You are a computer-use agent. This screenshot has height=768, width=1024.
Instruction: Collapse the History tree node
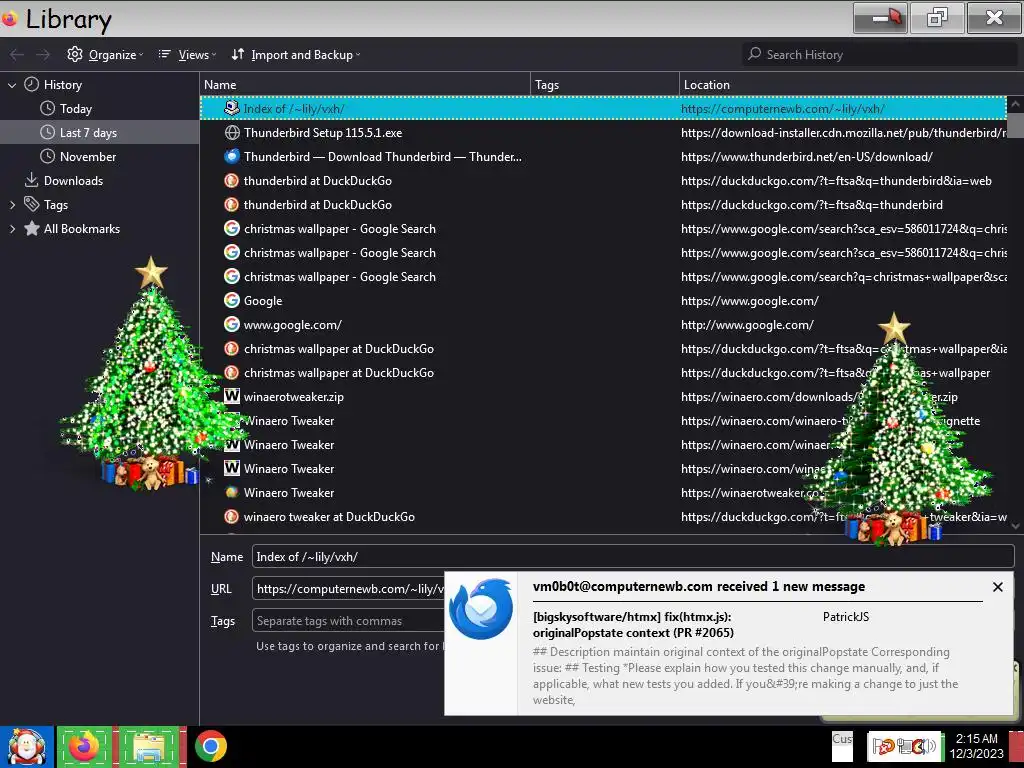pos(12,85)
